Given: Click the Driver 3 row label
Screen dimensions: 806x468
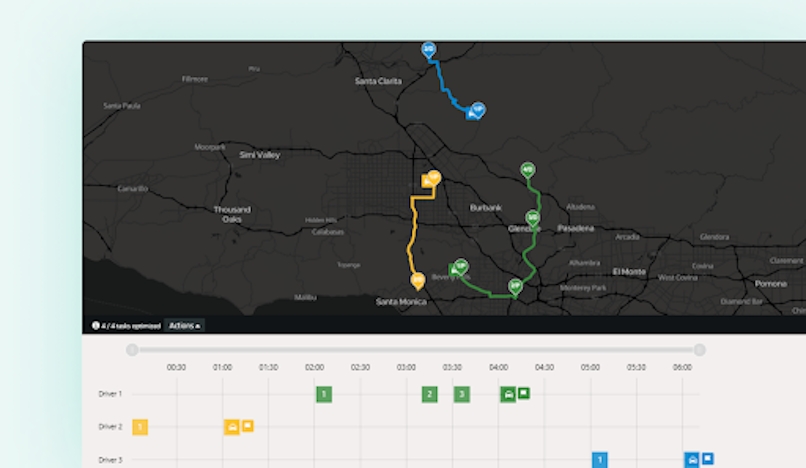Looking at the screenshot, I should point(110,460).
